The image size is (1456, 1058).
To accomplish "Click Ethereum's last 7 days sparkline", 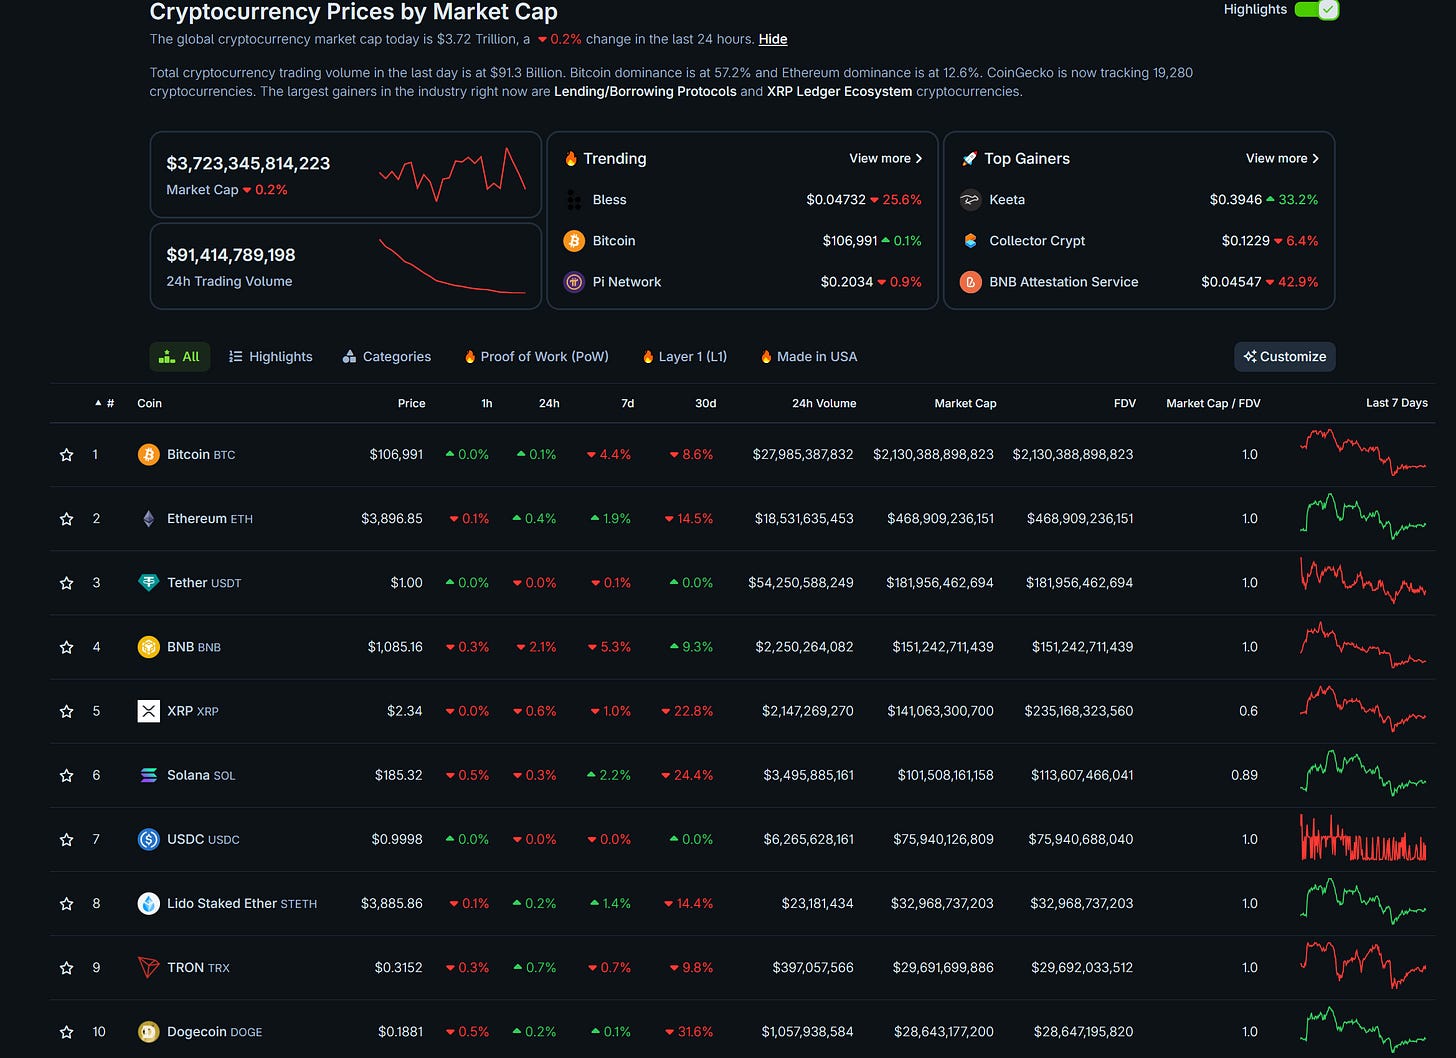I will point(1363,517).
